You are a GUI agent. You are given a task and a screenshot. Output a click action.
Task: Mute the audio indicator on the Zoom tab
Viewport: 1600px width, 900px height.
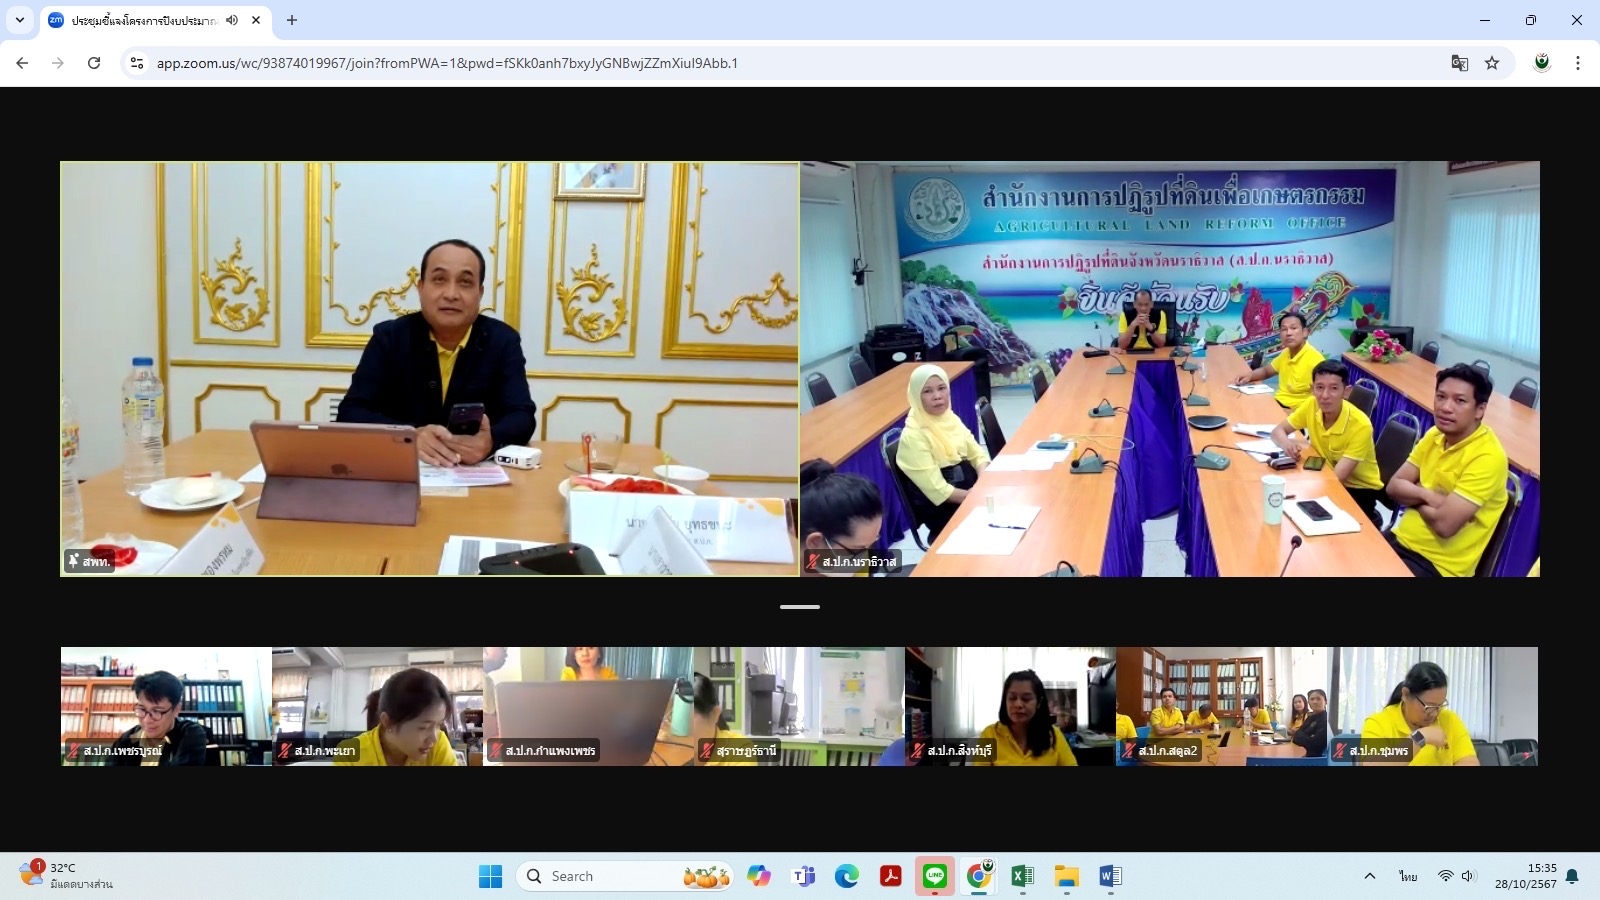click(x=232, y=20)
